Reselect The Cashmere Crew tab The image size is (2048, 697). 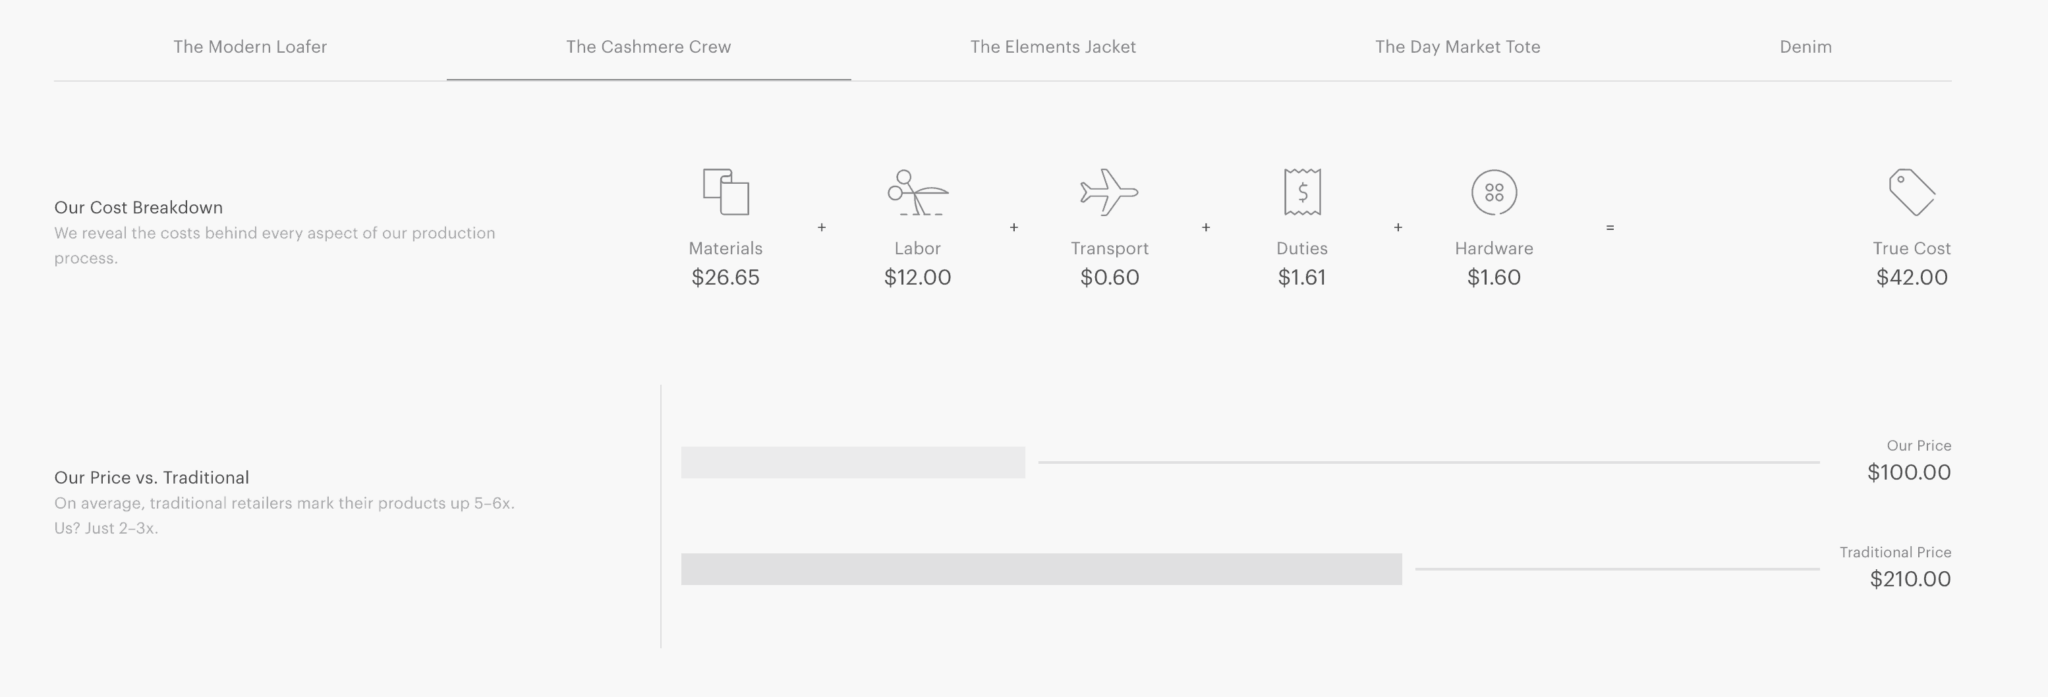[648, 46]
